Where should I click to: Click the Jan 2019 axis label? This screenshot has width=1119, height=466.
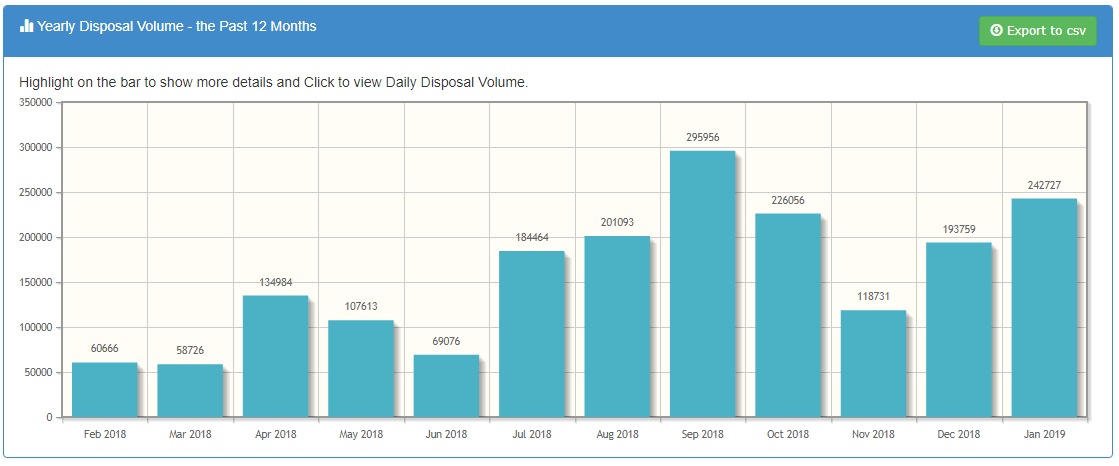click(x=1045, y=434)
